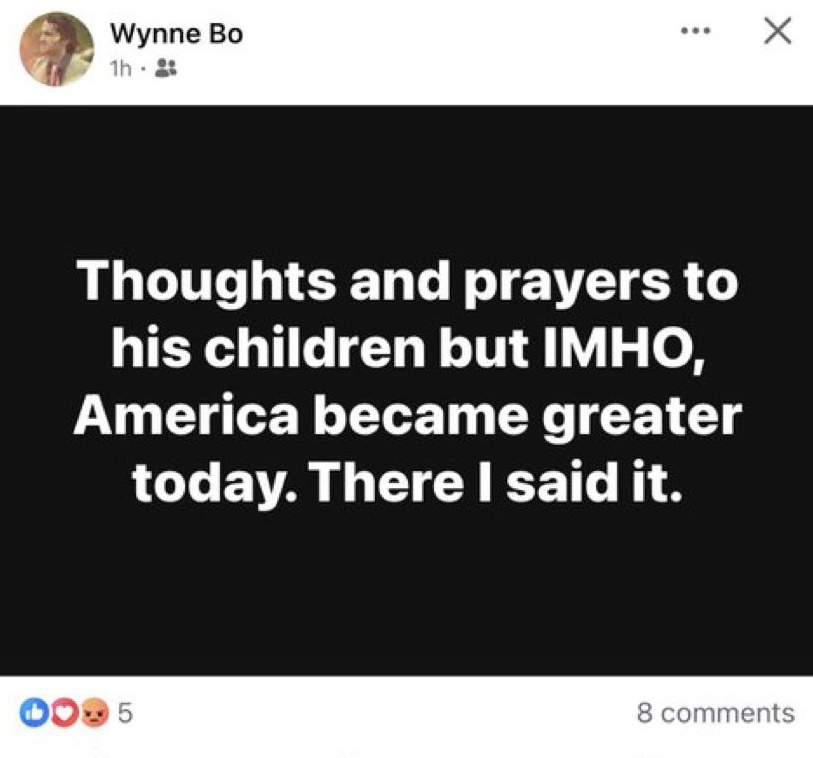Click 'America became greater' text line
The height and width of the screenshot is (758, 813).
point(408,415)
